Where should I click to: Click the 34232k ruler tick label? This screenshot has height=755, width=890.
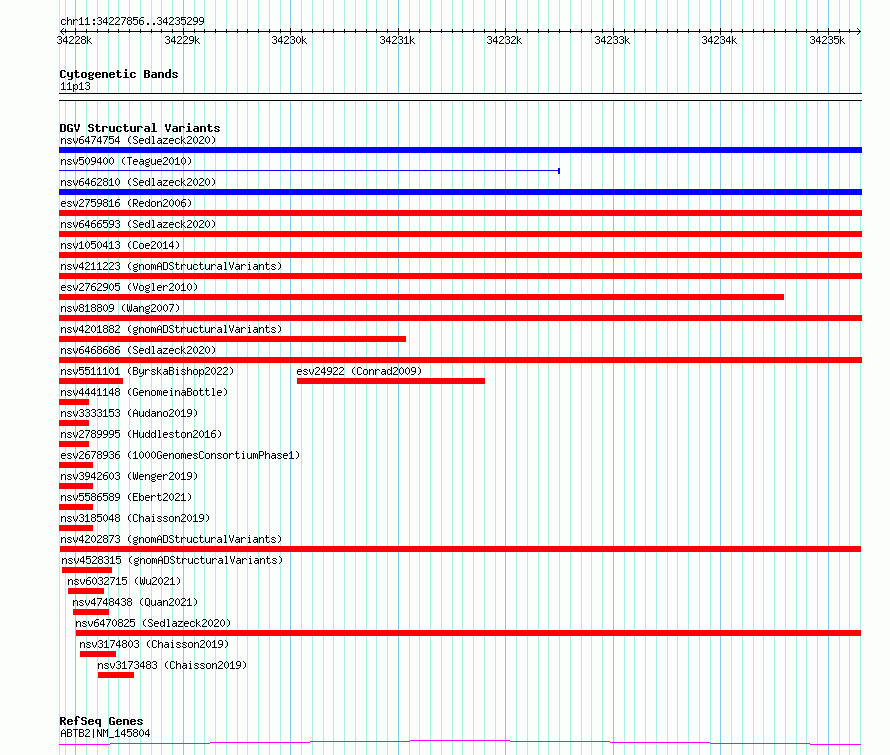[x=504, y=40]
